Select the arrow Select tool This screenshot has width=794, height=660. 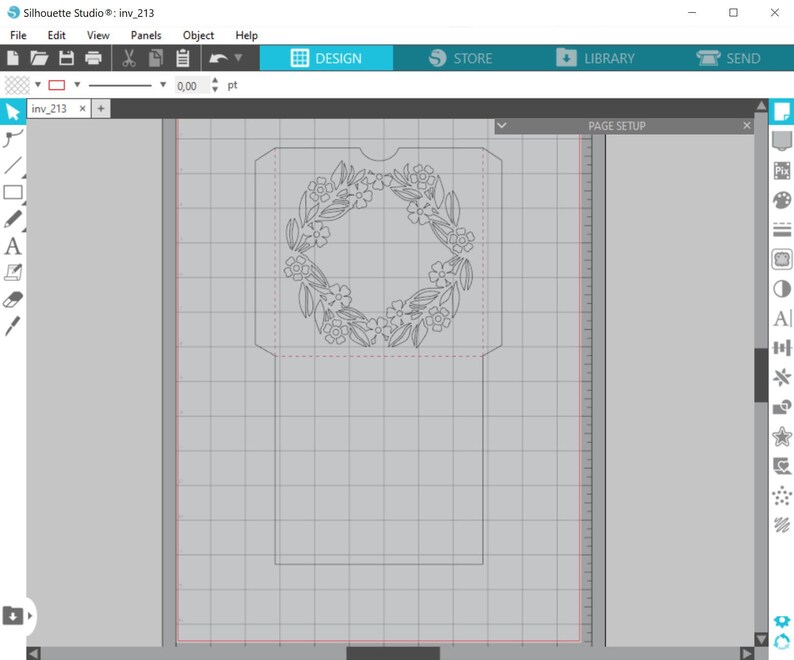point(13,111)
